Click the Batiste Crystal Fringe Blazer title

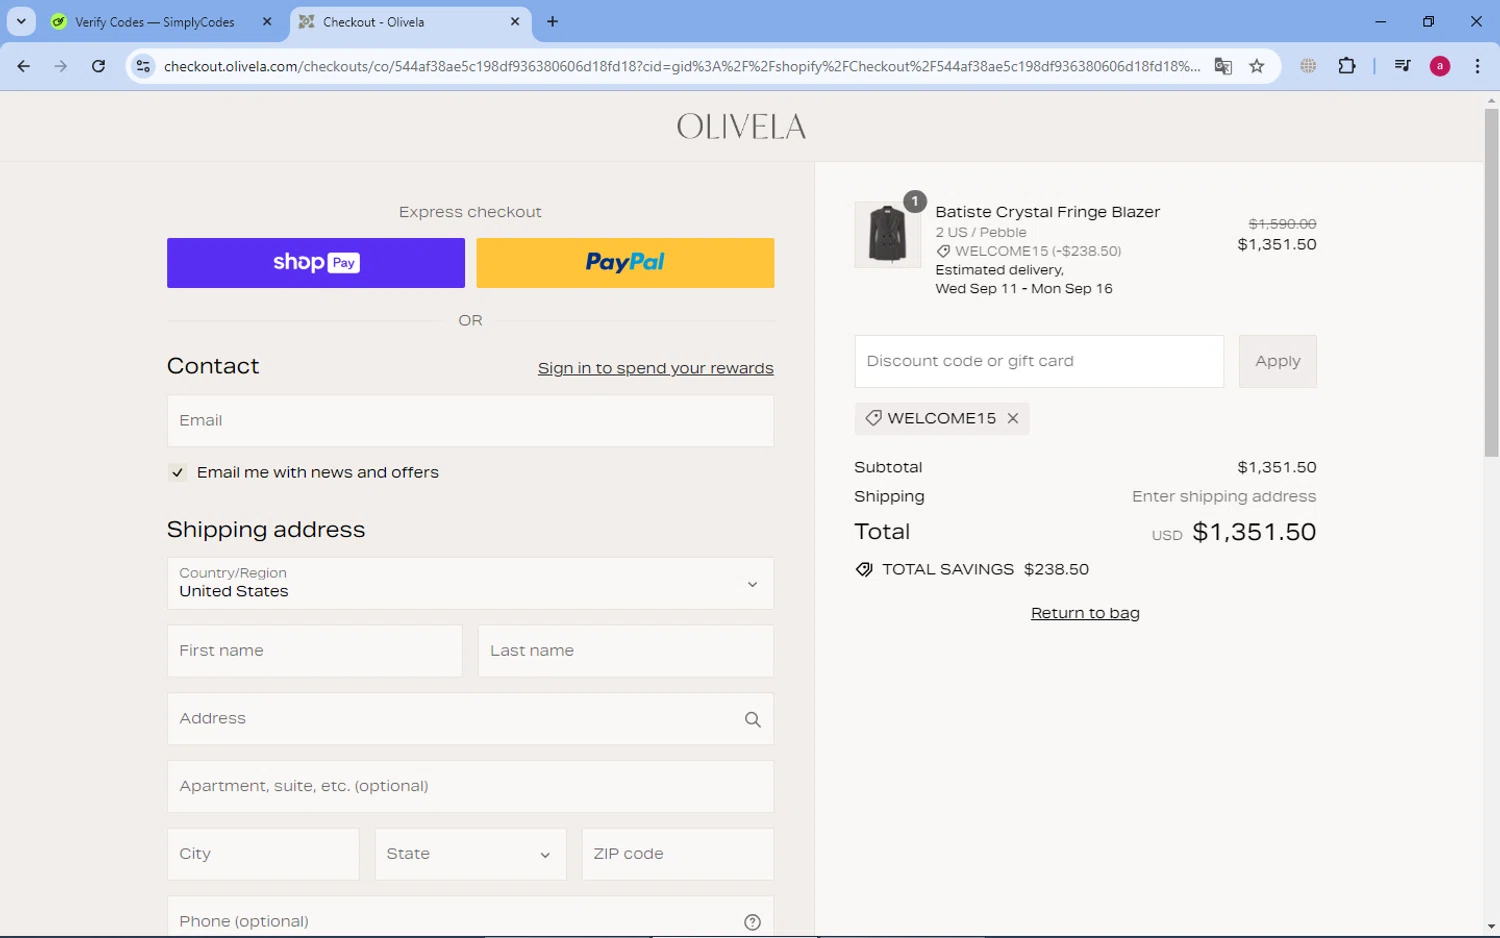pos(1048,212)
